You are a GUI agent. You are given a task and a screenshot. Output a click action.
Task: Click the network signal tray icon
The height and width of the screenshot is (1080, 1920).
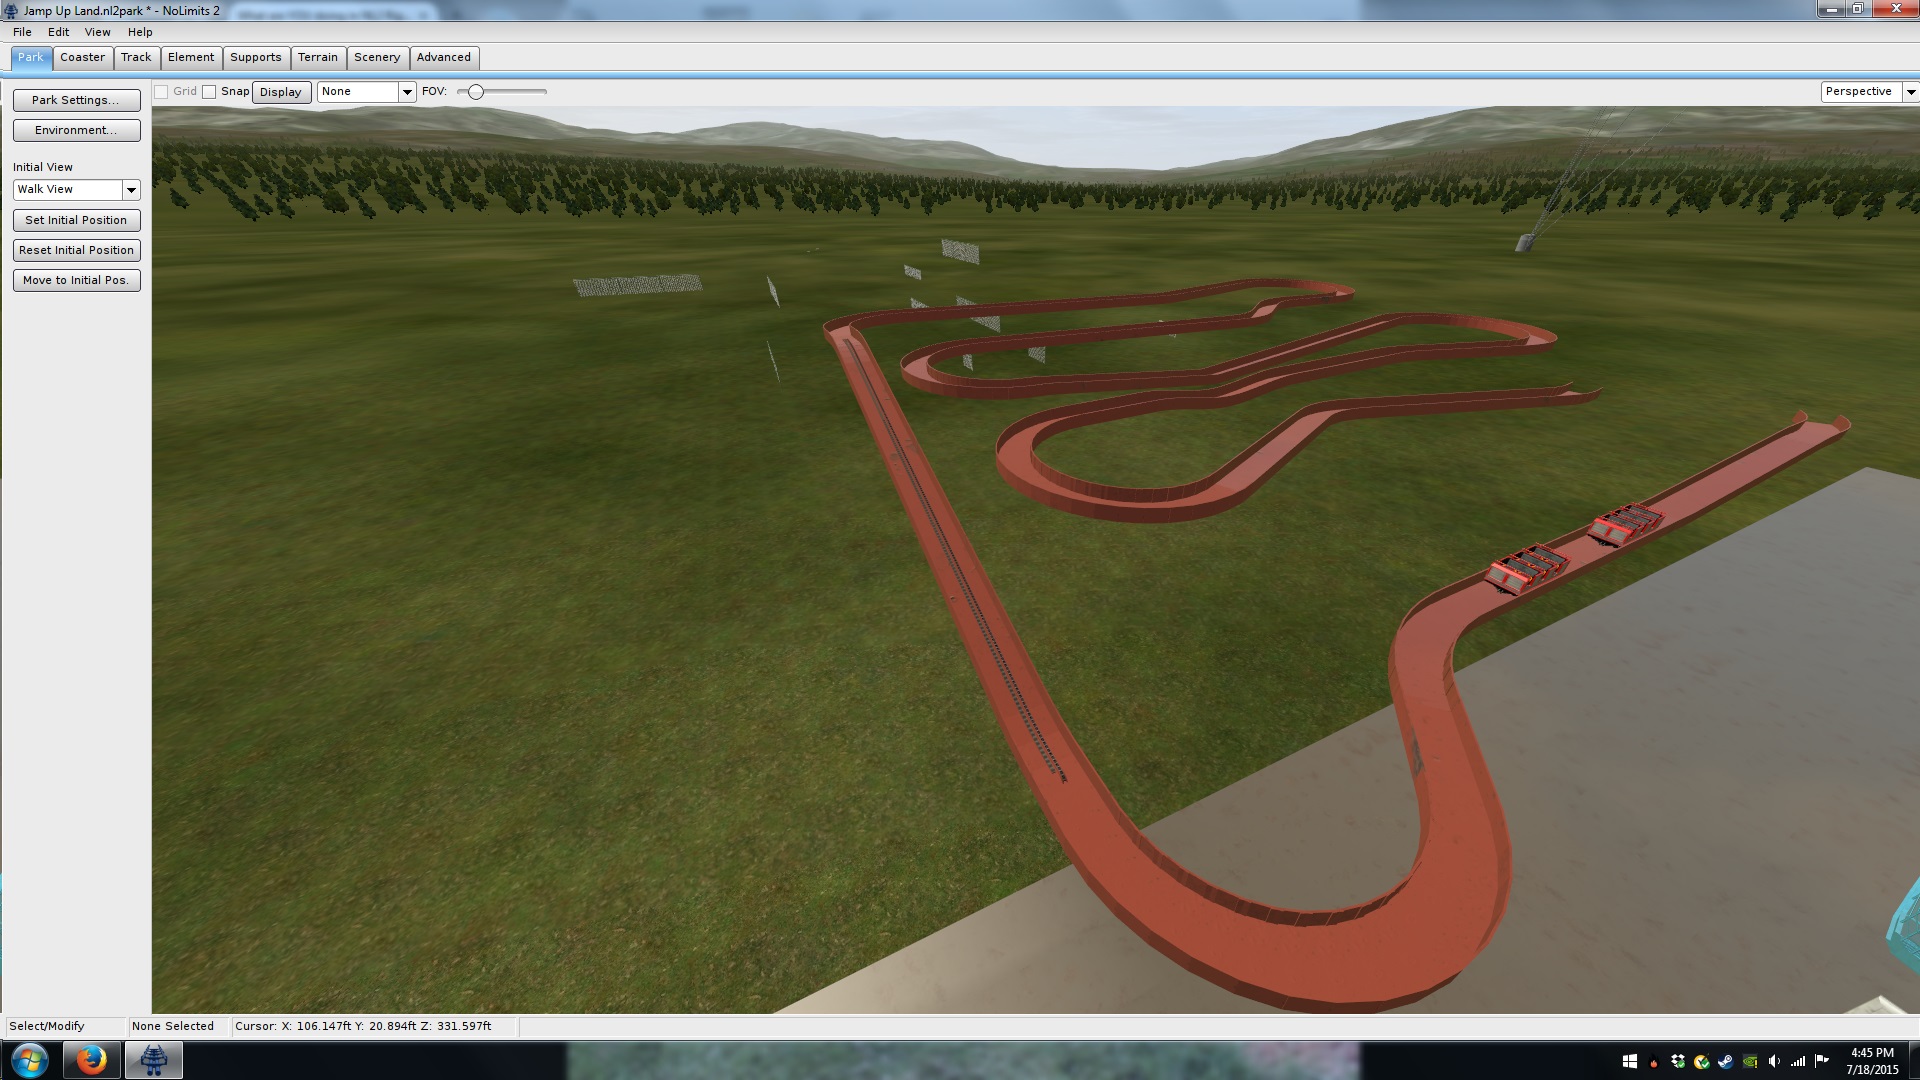(1797, 1061)
